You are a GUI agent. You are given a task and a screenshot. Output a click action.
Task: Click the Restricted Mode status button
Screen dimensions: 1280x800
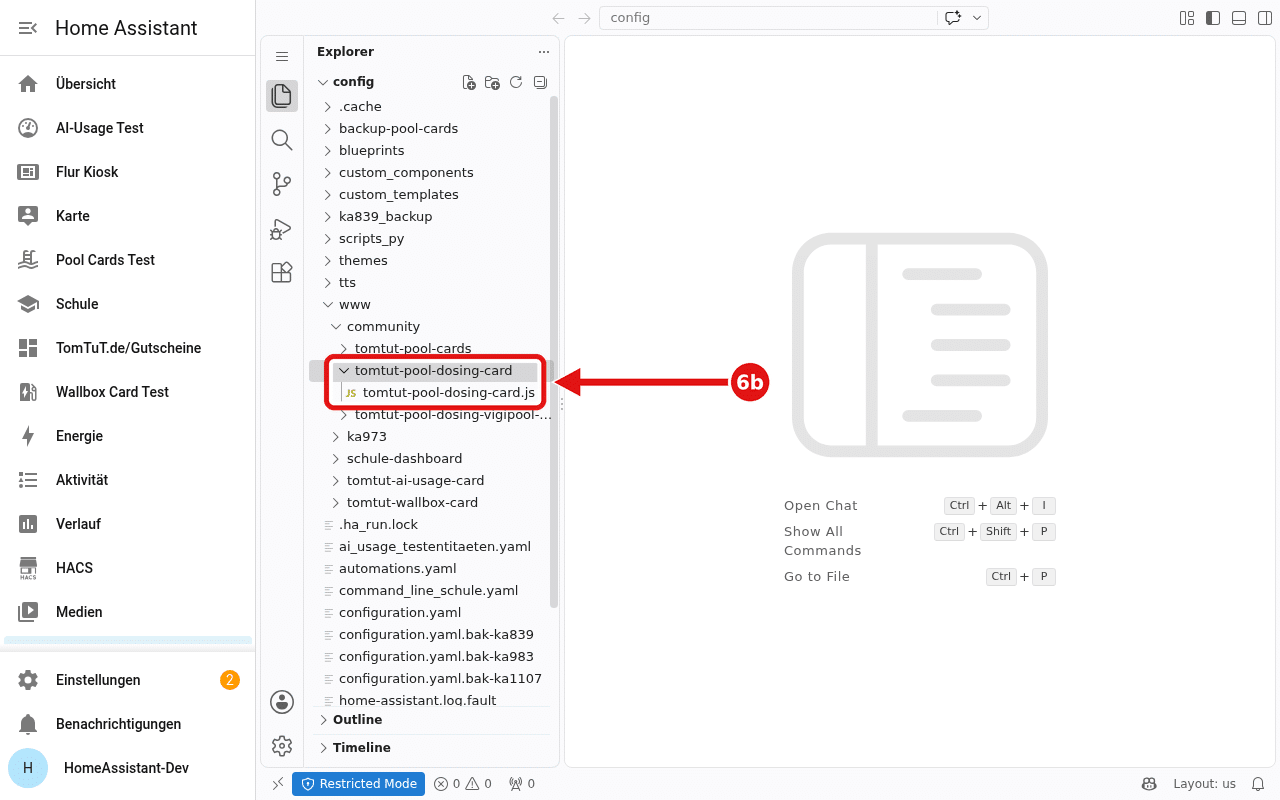[x=359, y=784]
